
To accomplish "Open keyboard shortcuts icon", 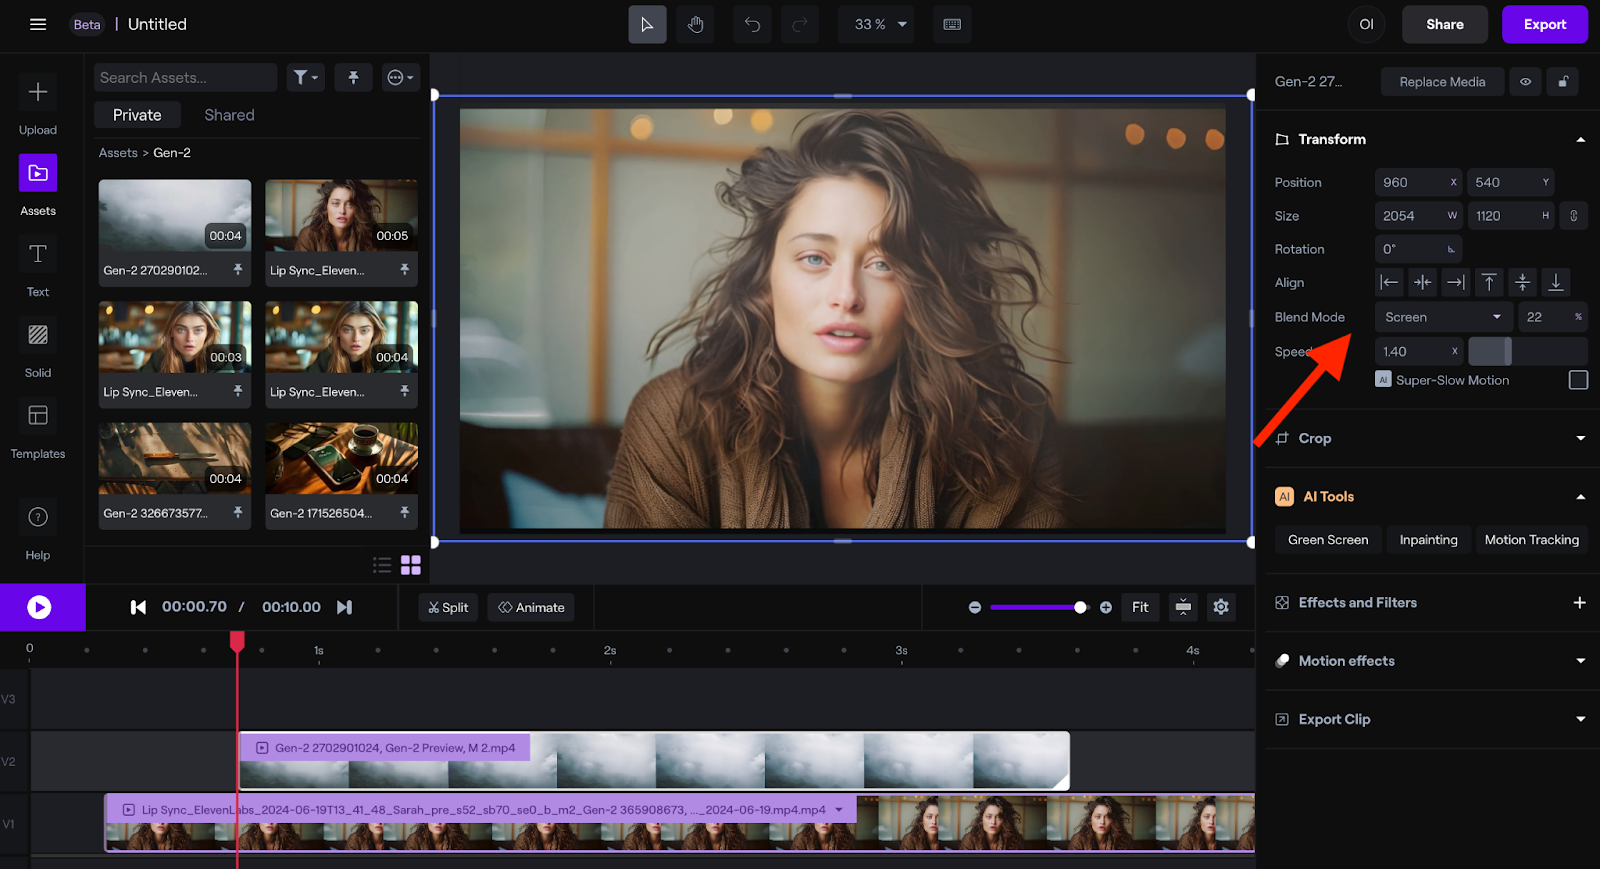I will point(952,24).
